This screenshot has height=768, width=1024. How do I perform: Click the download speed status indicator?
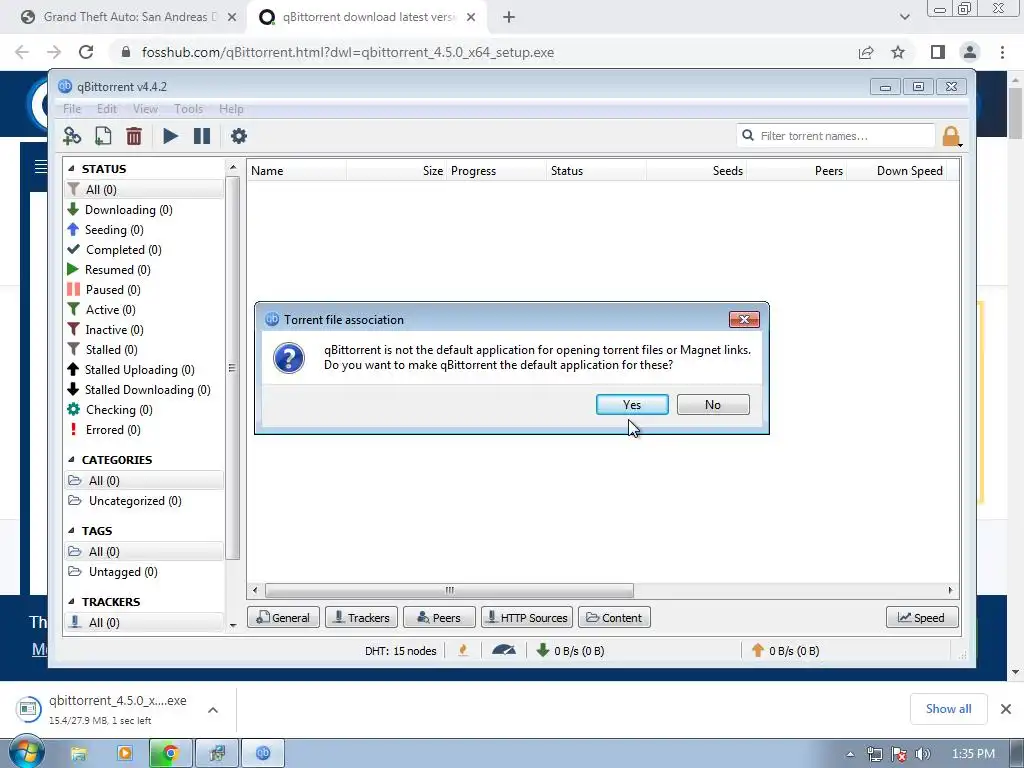click(x=570, y=650)
